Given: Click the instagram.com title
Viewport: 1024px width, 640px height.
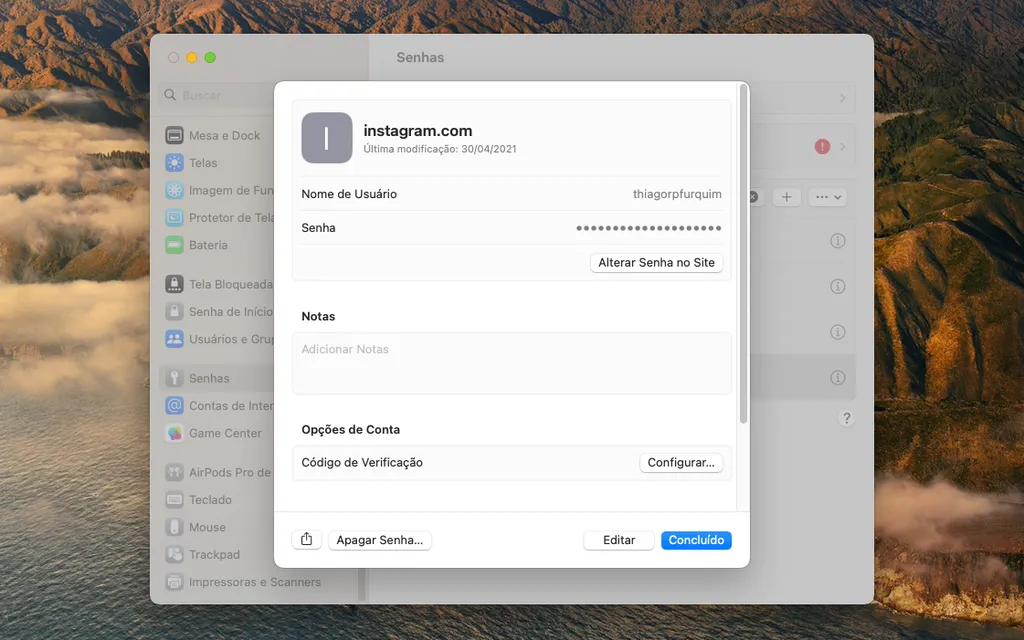Looking at the screenshot, I should coord(418,131).
